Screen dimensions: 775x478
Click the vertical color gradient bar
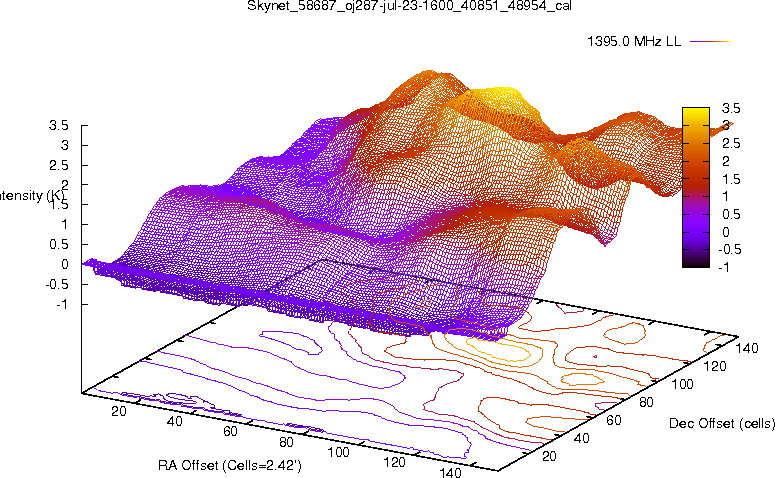click(695, 187)
